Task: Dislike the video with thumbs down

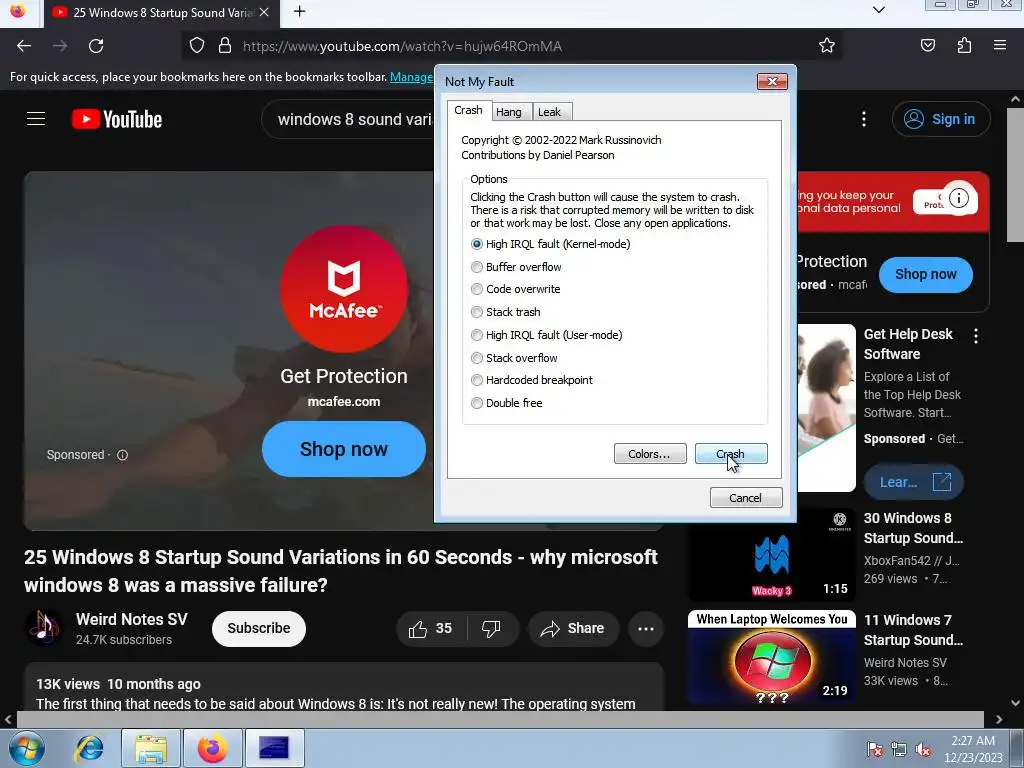Action: [x=491, y=629]
